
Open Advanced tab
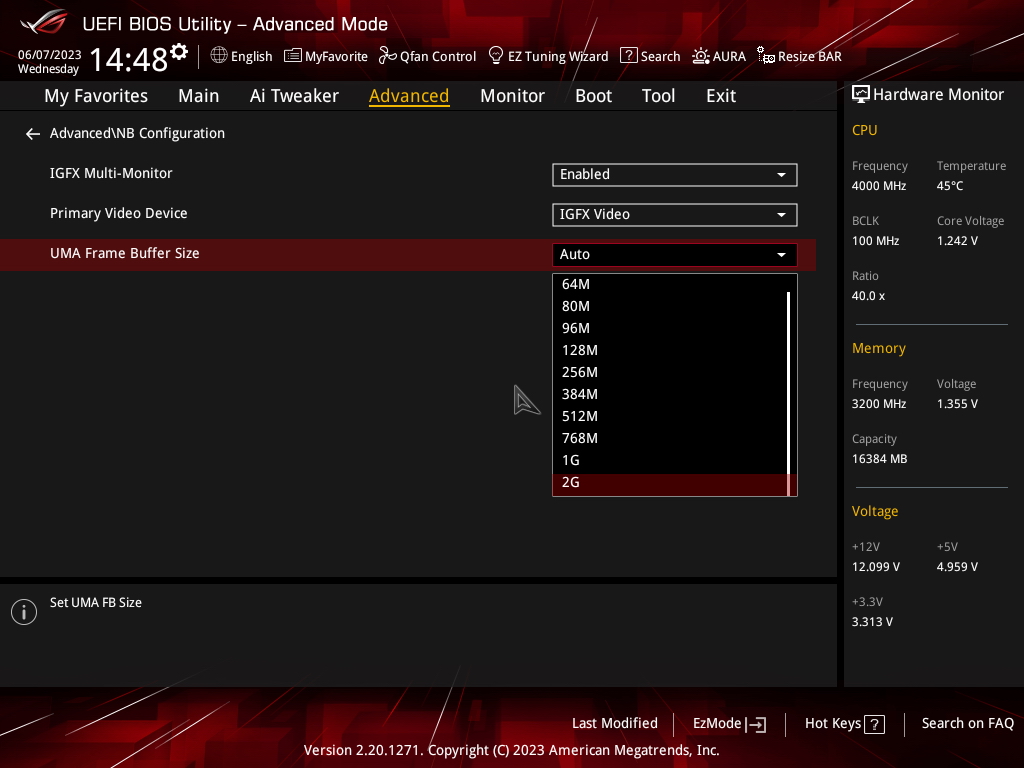[409, 96]
